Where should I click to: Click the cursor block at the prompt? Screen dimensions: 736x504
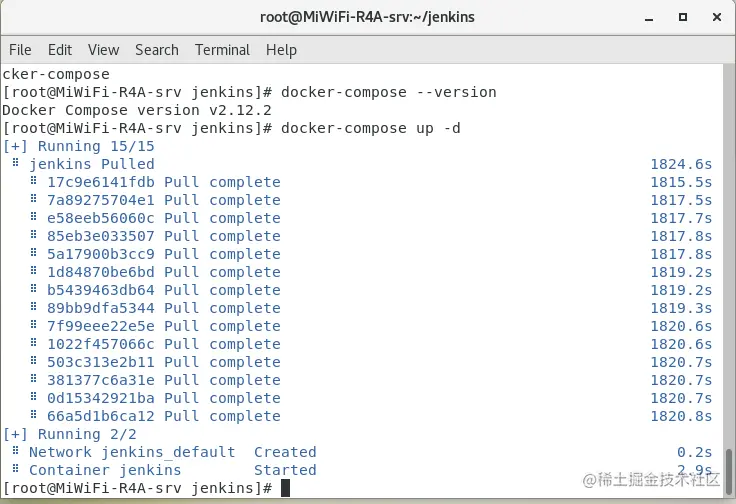coord(285,488)
